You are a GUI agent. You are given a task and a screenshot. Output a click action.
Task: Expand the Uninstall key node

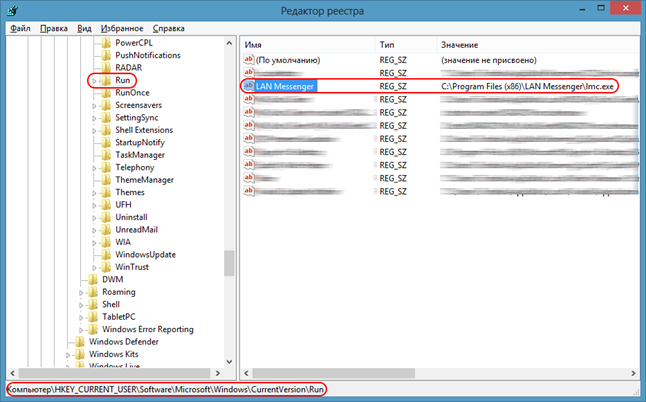pos(94,218)
